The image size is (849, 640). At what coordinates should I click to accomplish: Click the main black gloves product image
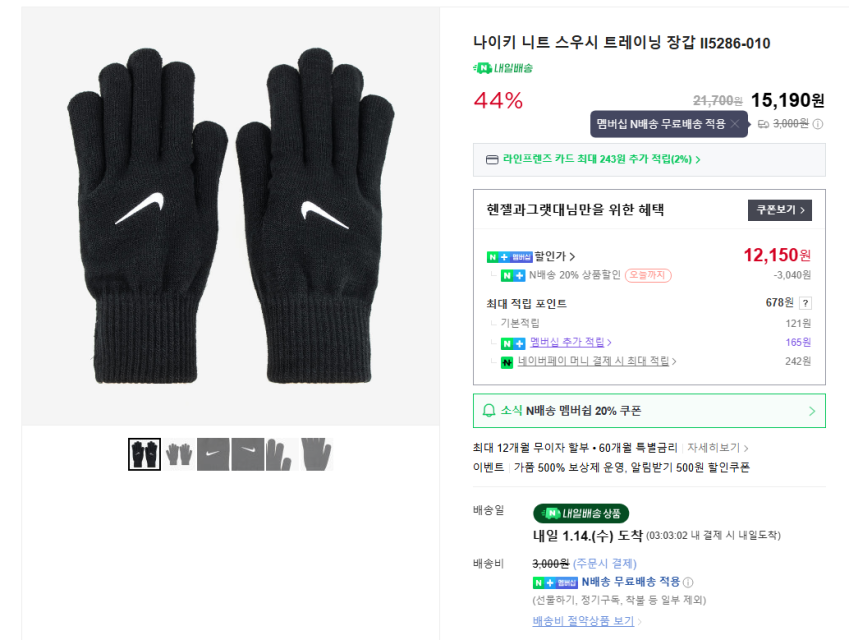[230, 220]
